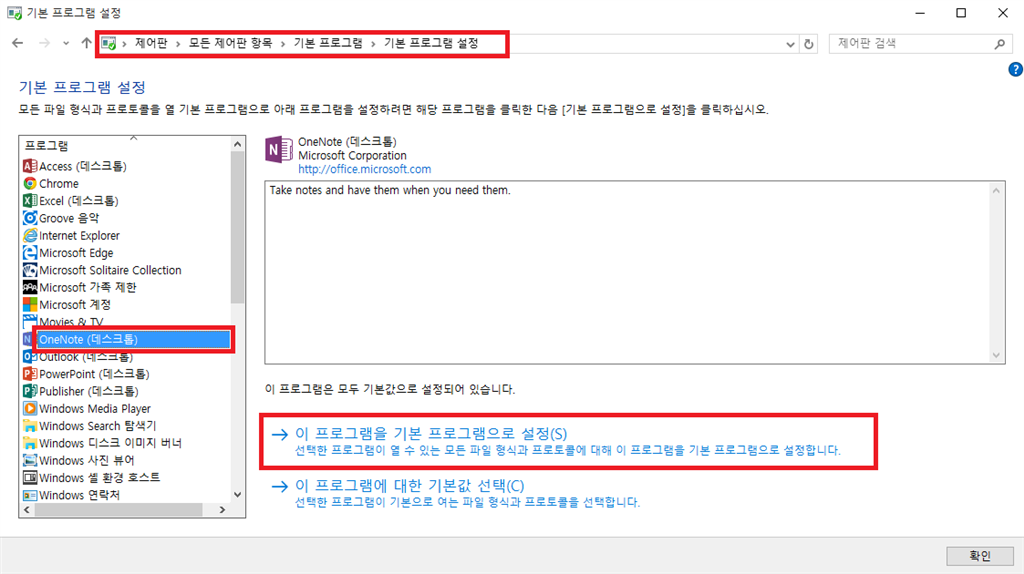This screenshot has height=574, width=1024.
Task: Select the Windows 셸 환경 호스트 icon
Action: pyautogui.click(x=29, y=478)
